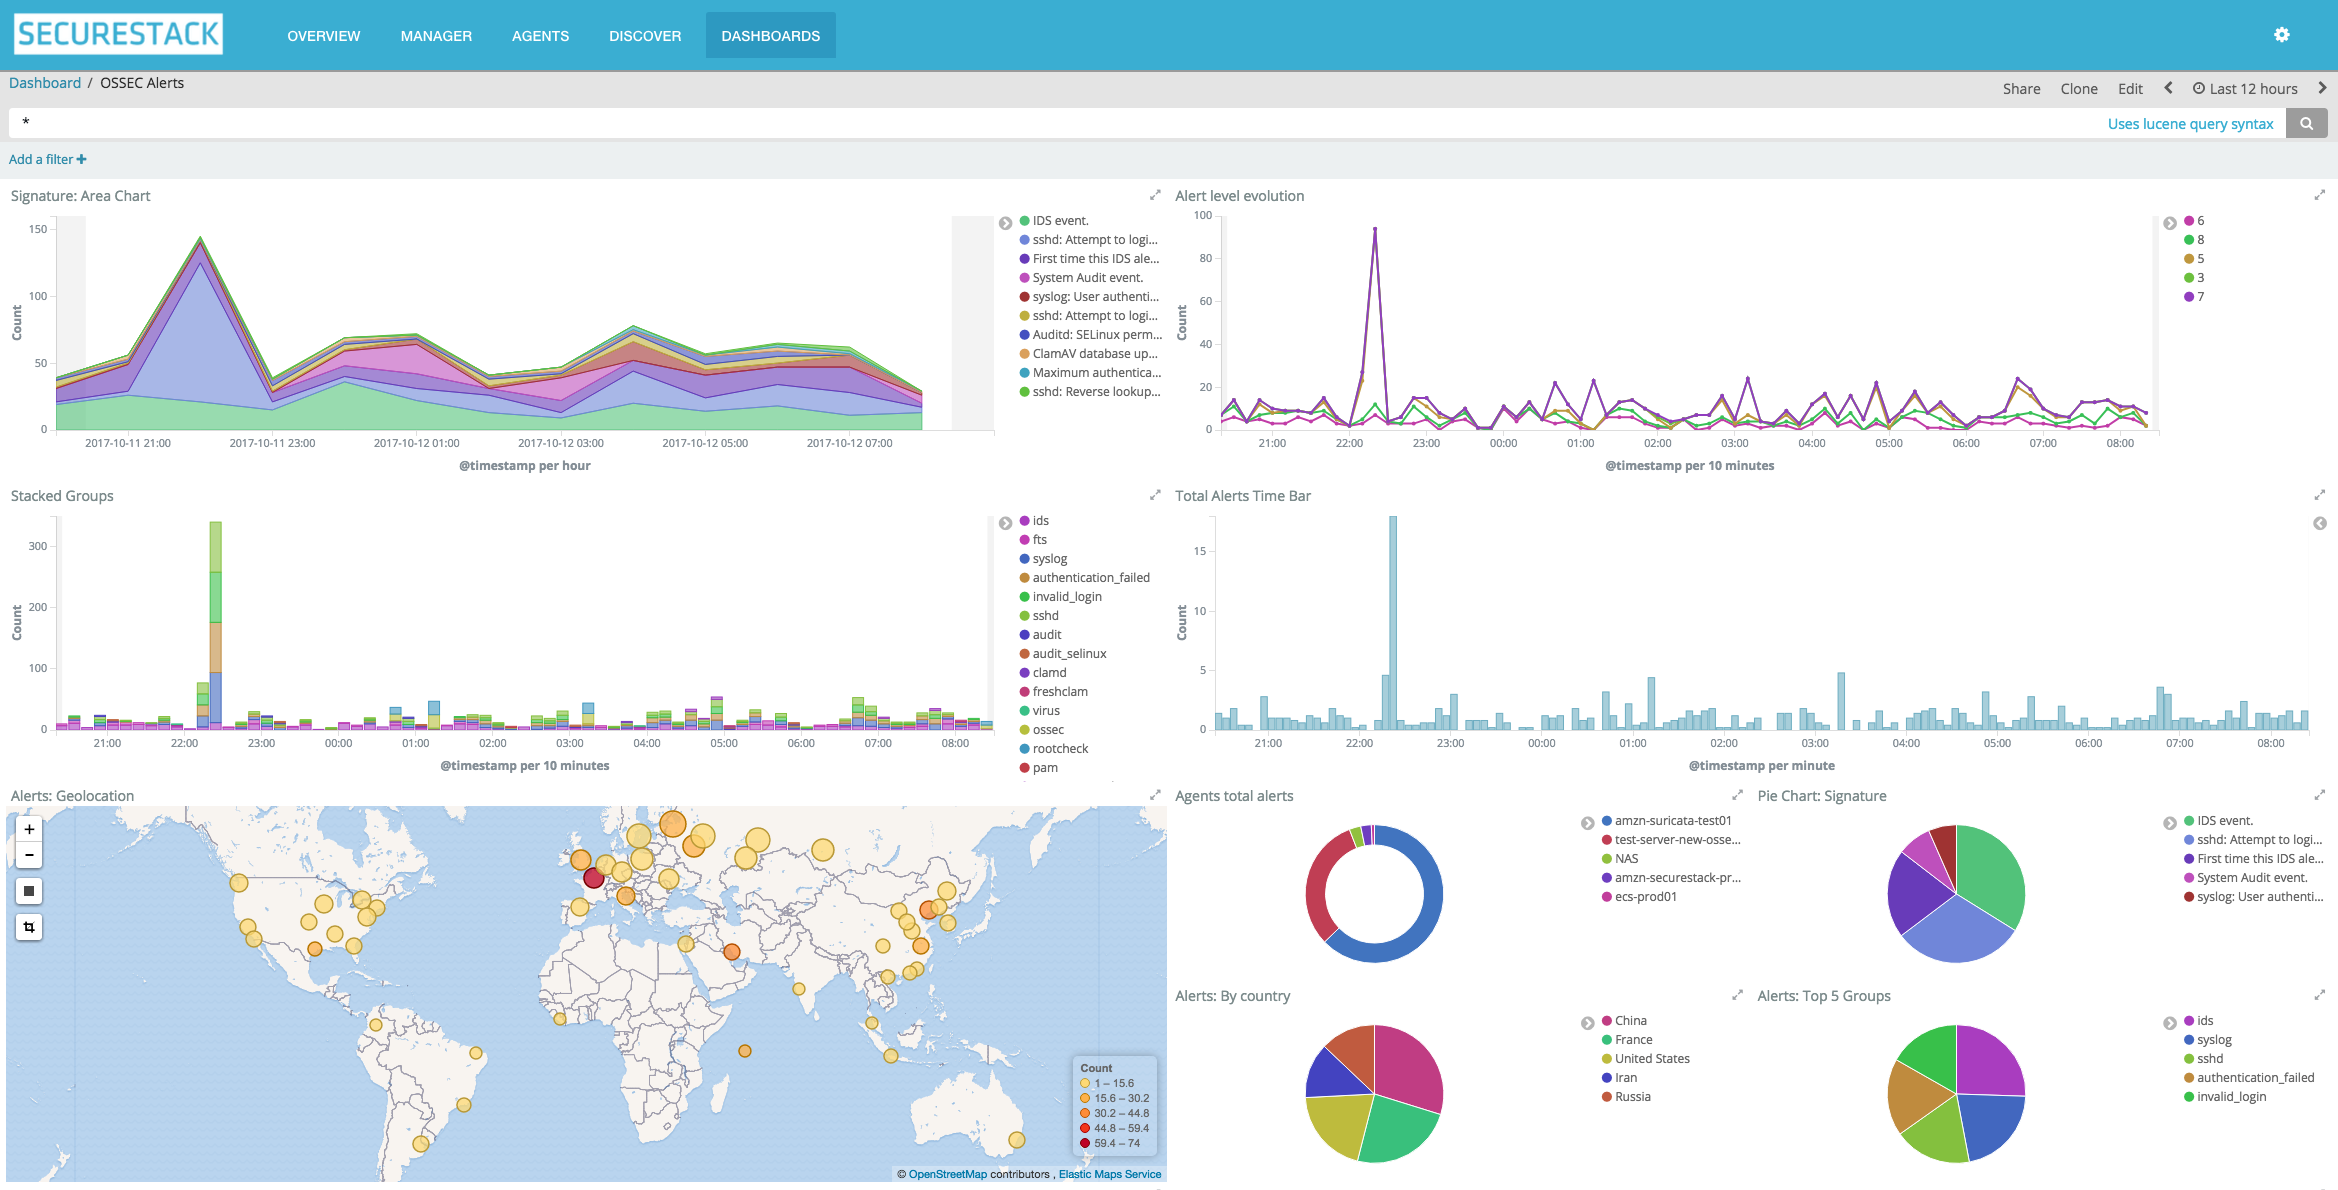This screenshot has width=2338, height=1190.
Task: Zoom out on the geolocation map
Action: 29,855
